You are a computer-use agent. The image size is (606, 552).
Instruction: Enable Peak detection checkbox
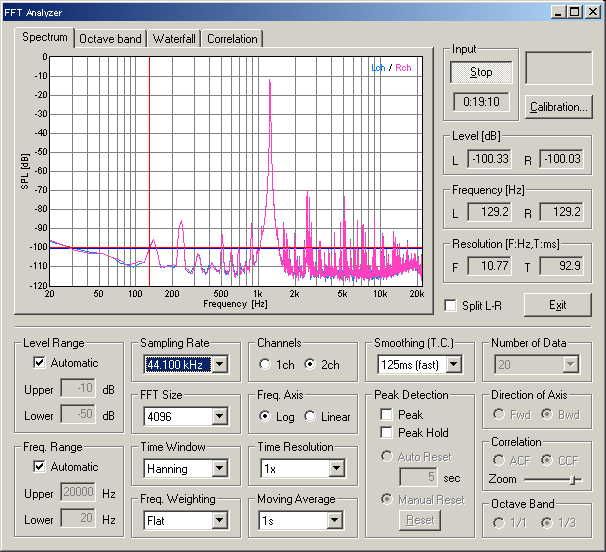[x=386, y=415]
